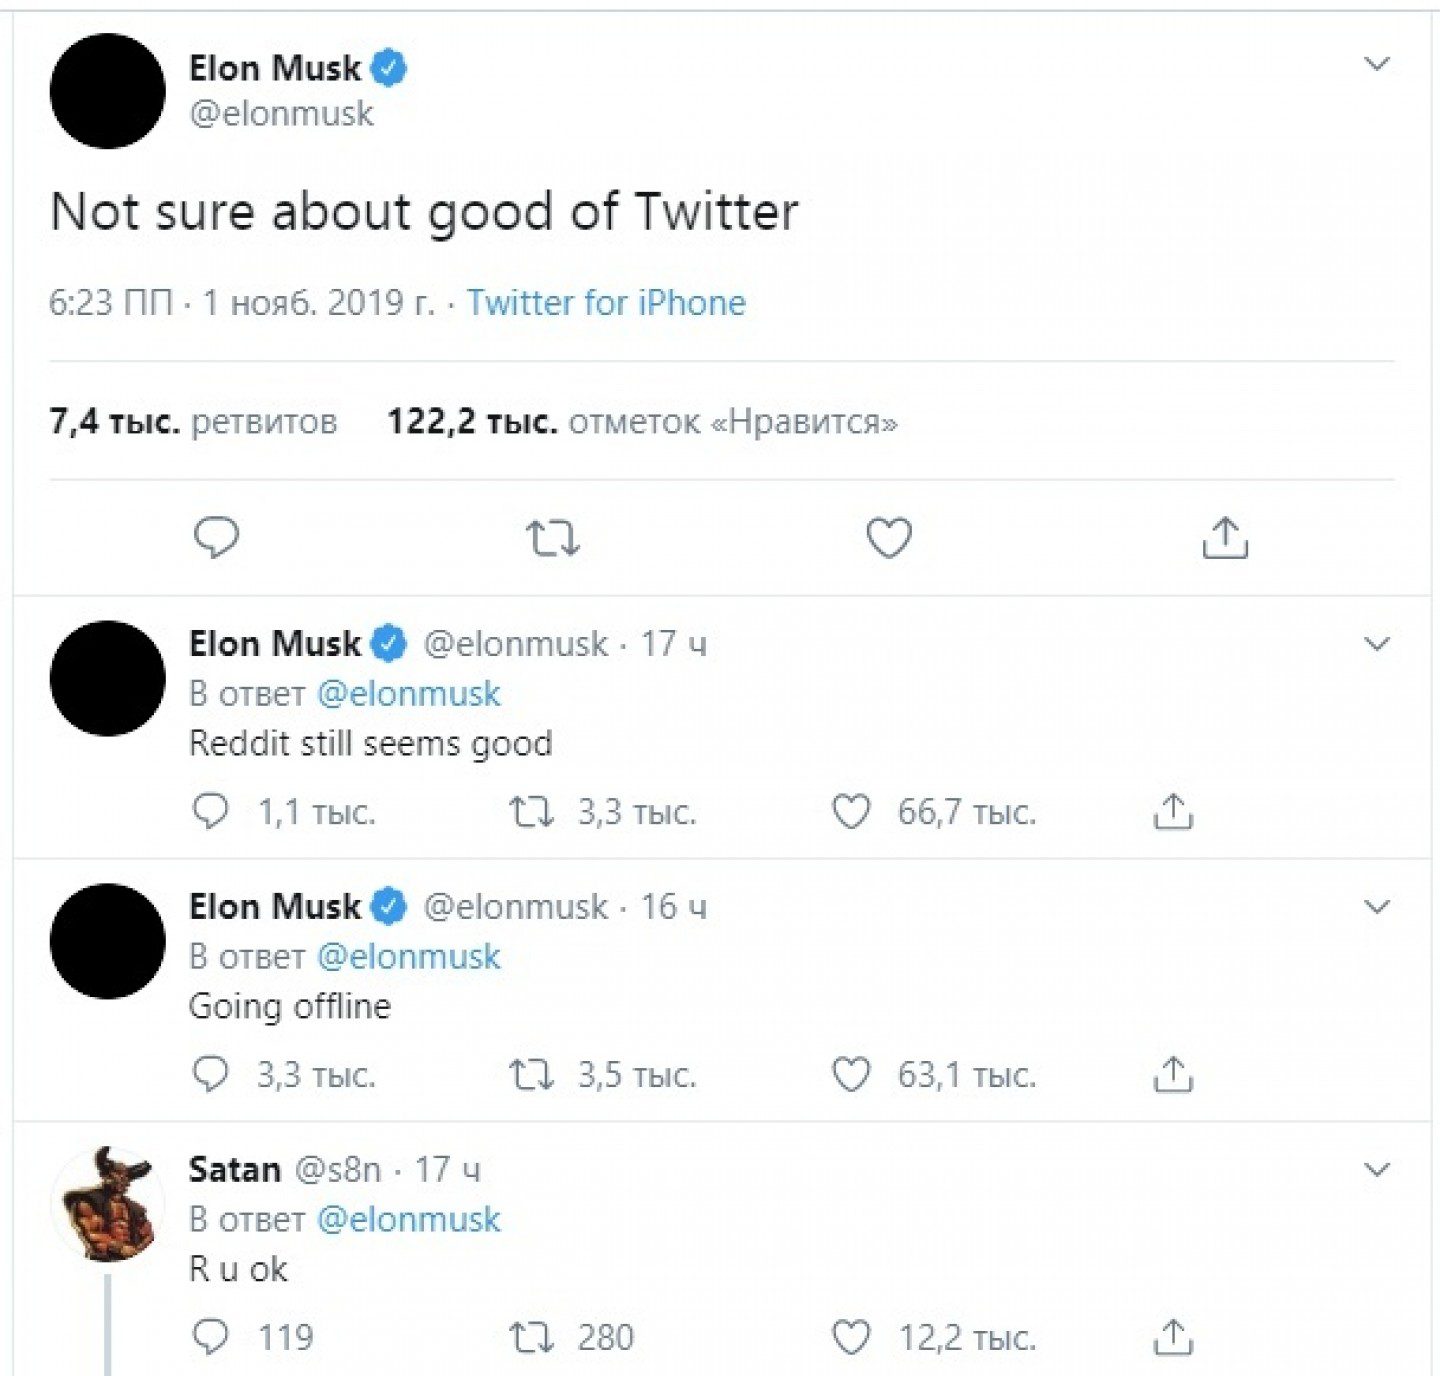The width and height of the screenshot is (1440, 1376).
Task: Open chevron menu on 'Going offline' tweet
Action: [1377, 907]
